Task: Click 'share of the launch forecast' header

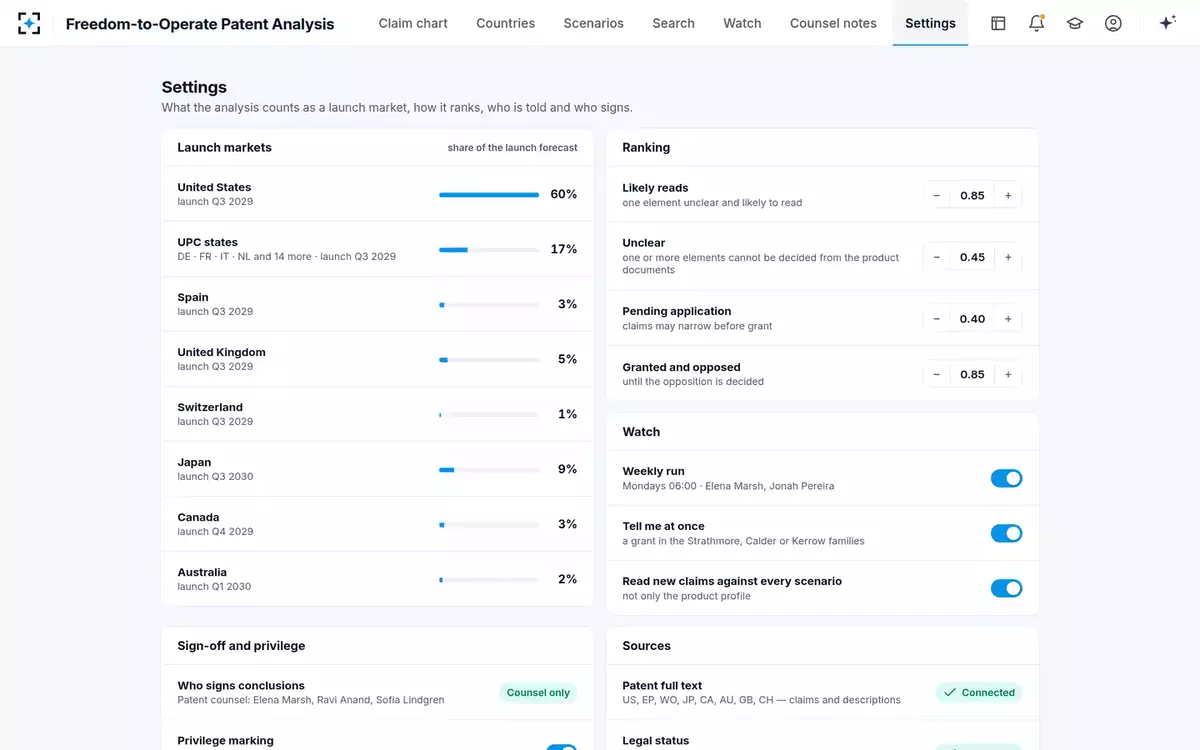Action: pos(512,148)
